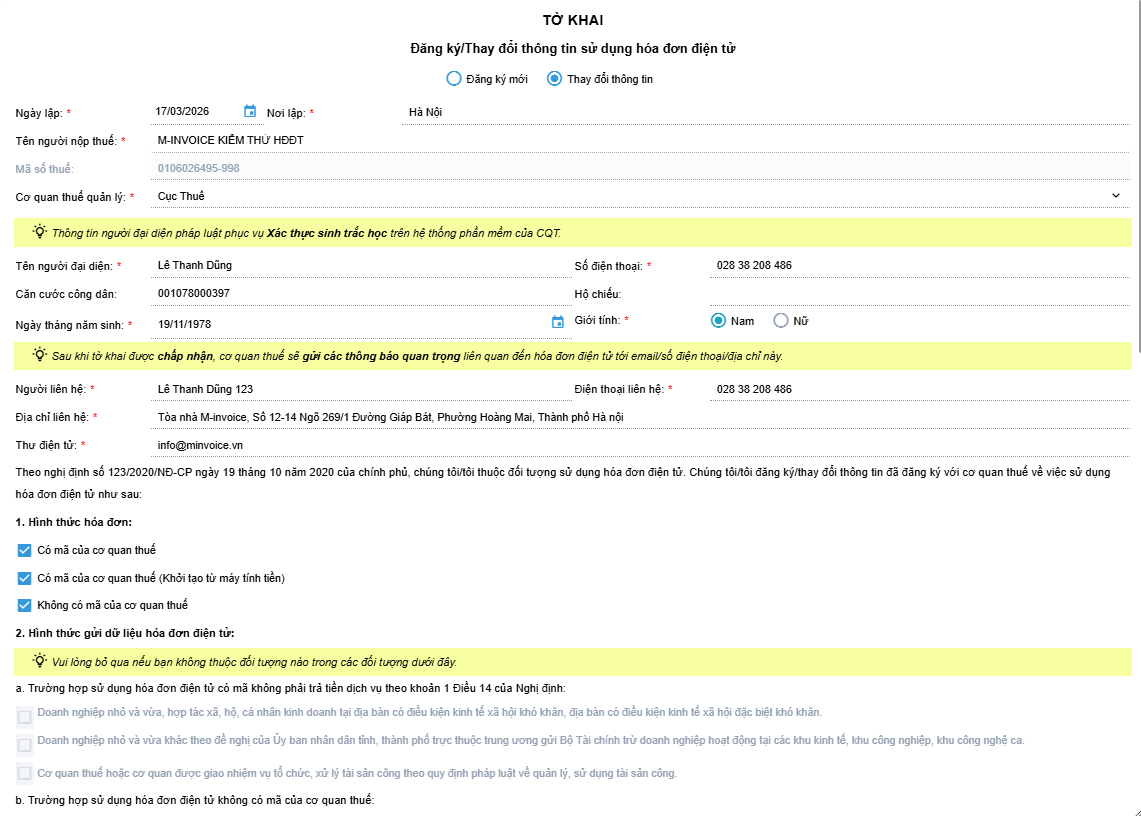The image size is (1141, 816).
Task: Toggle the Khởi tạo từ máy tính tiền checkbox
Action: [x=24, y=578]
